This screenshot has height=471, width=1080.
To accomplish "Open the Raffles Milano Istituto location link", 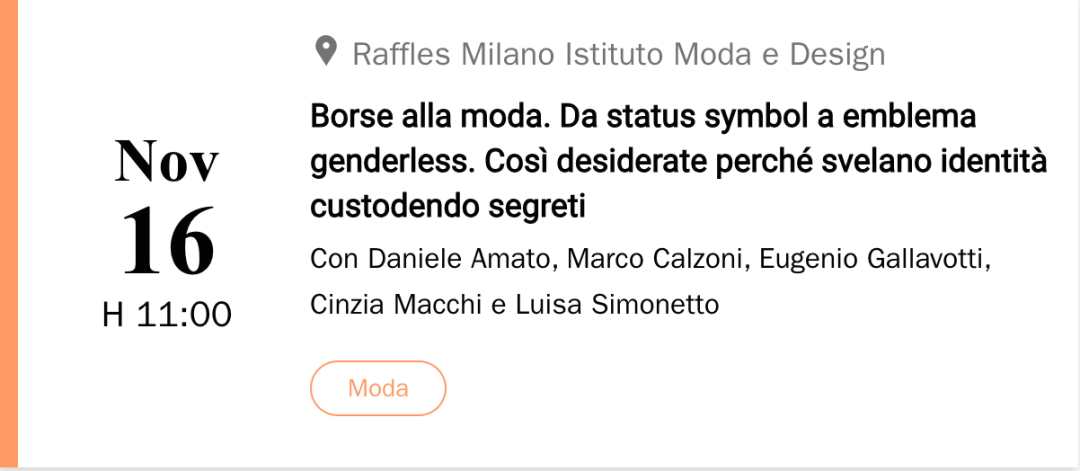I will click(619, 54).
